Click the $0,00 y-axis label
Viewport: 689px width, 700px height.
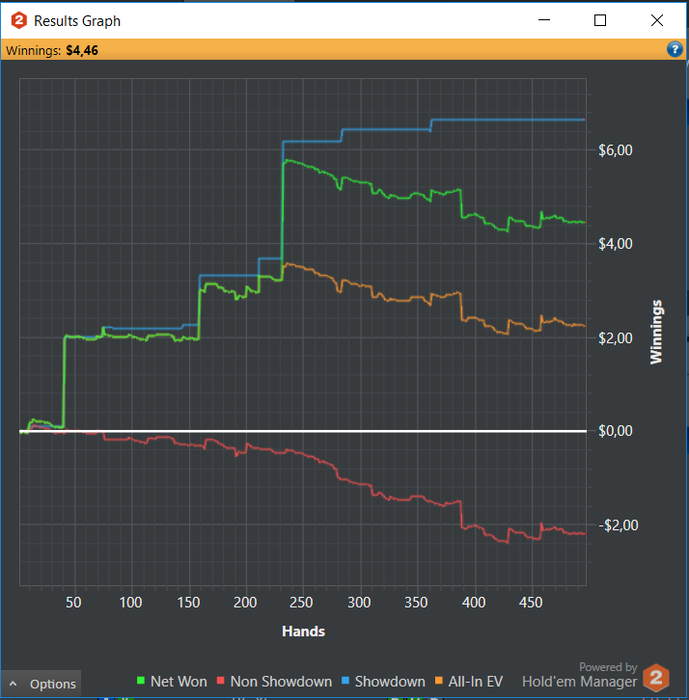615,431
